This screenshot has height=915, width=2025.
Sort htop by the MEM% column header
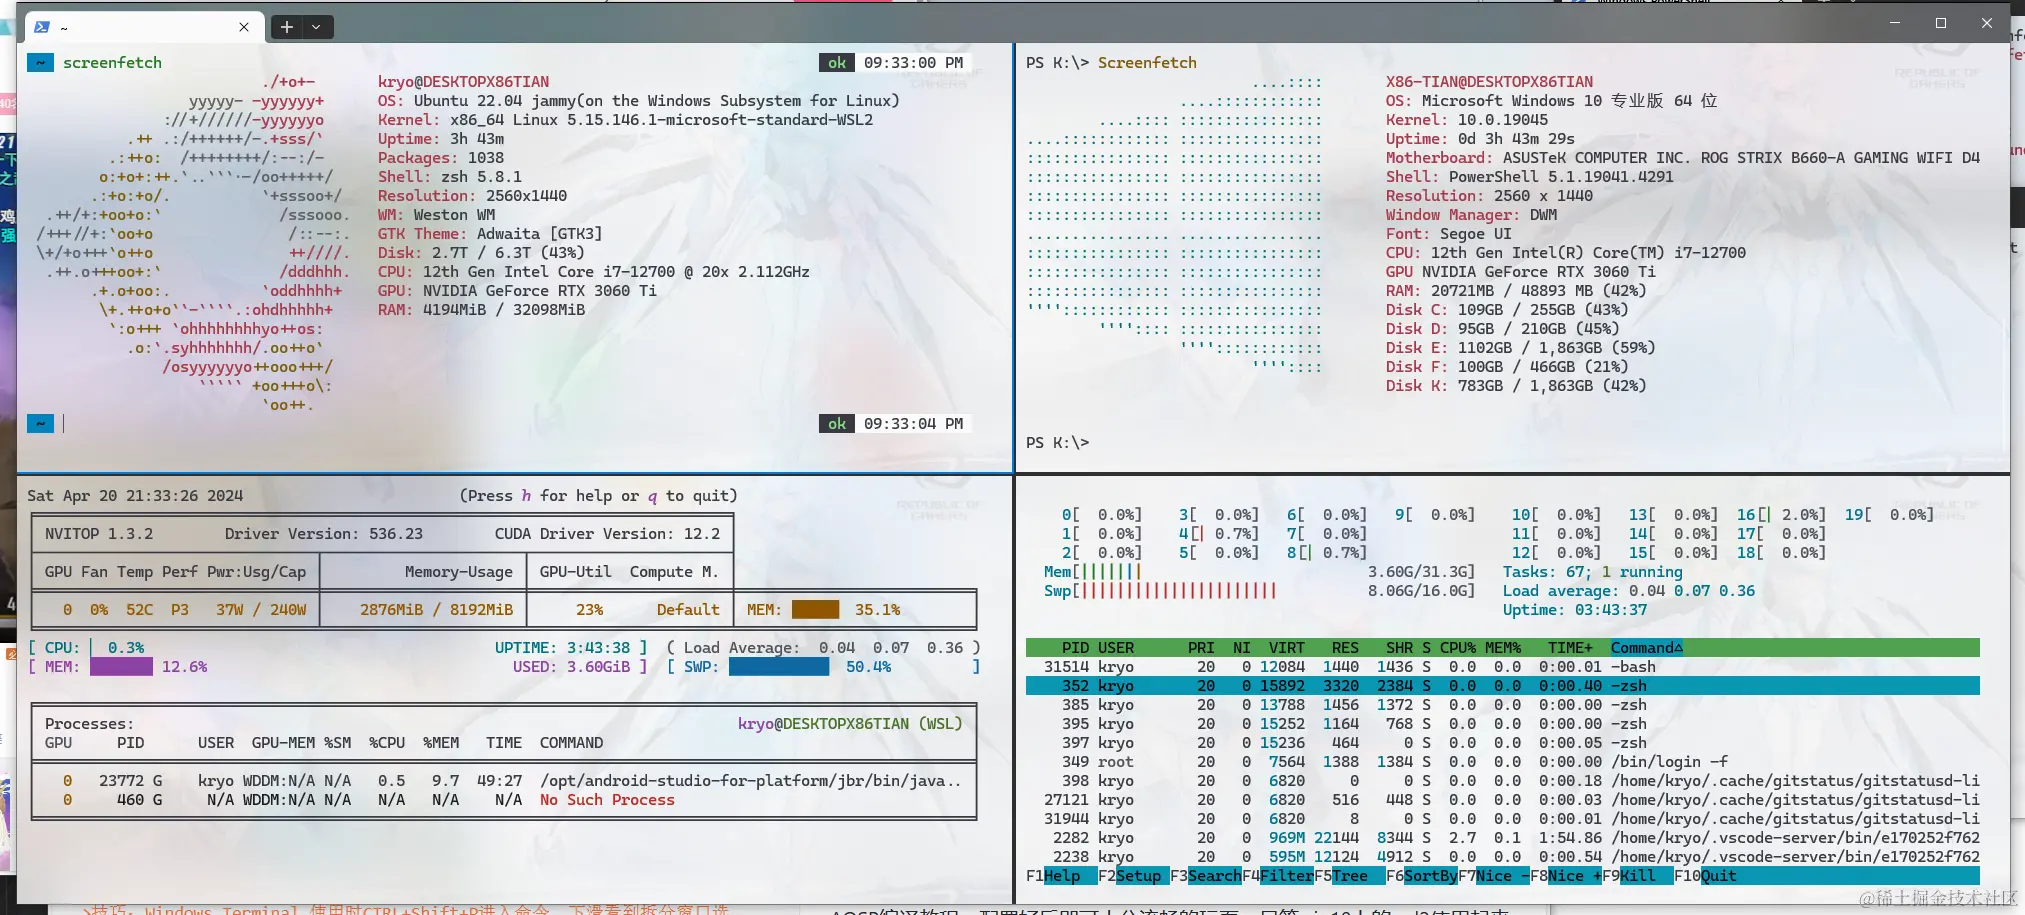[x=1502, y=648]
